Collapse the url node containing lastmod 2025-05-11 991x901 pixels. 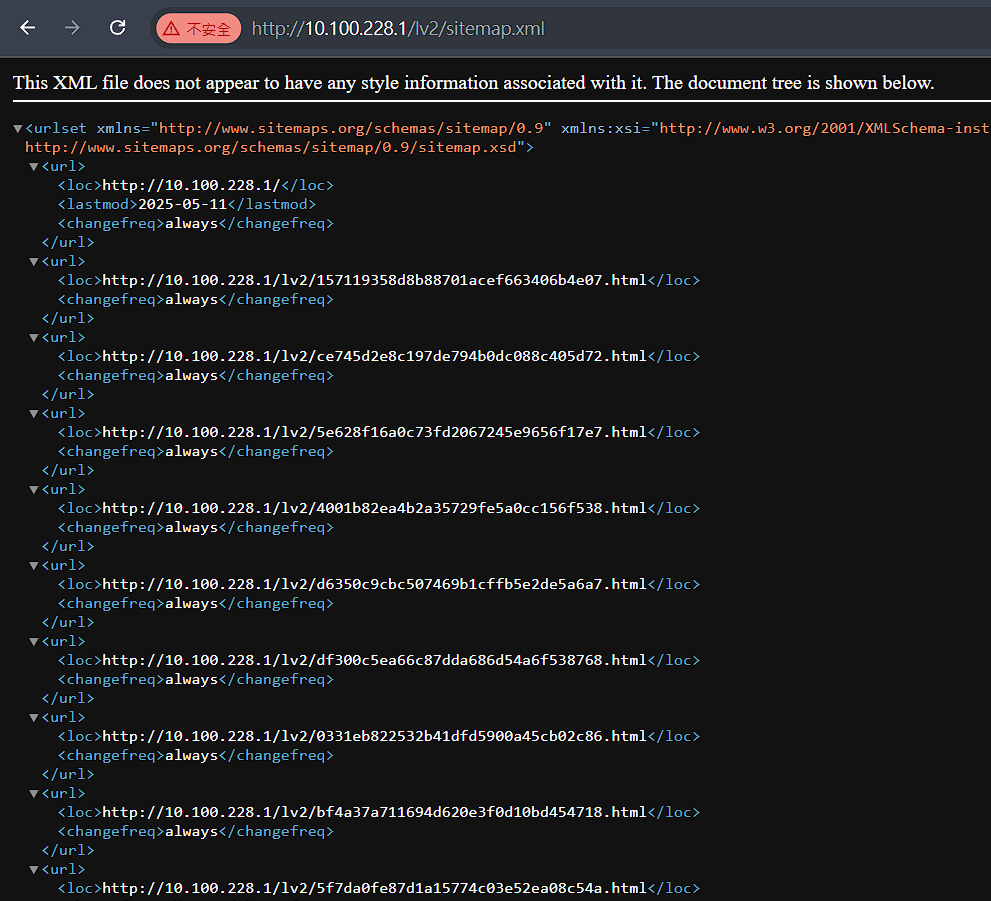[34, 167]
